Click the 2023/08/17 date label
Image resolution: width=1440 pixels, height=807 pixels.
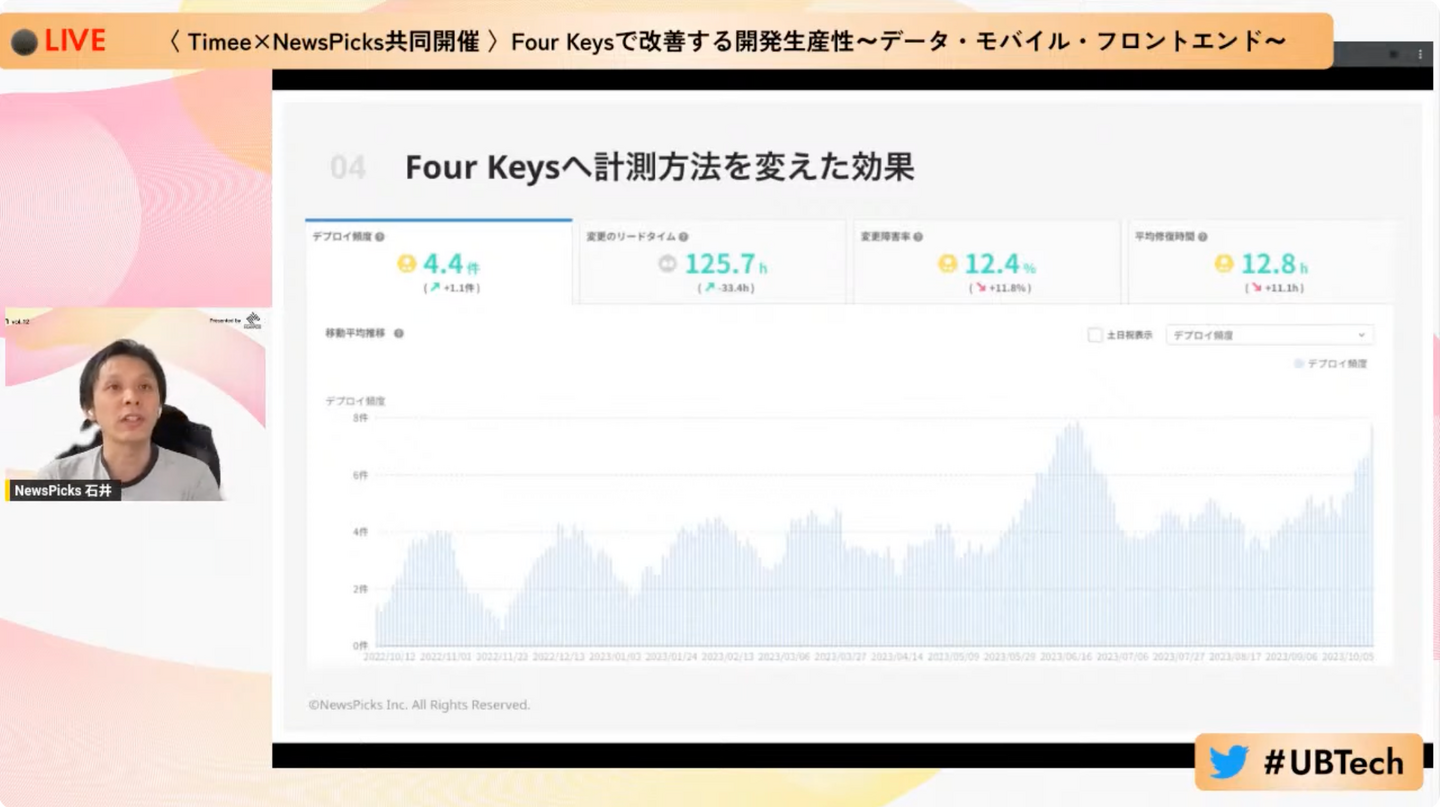click(1236, 657)
